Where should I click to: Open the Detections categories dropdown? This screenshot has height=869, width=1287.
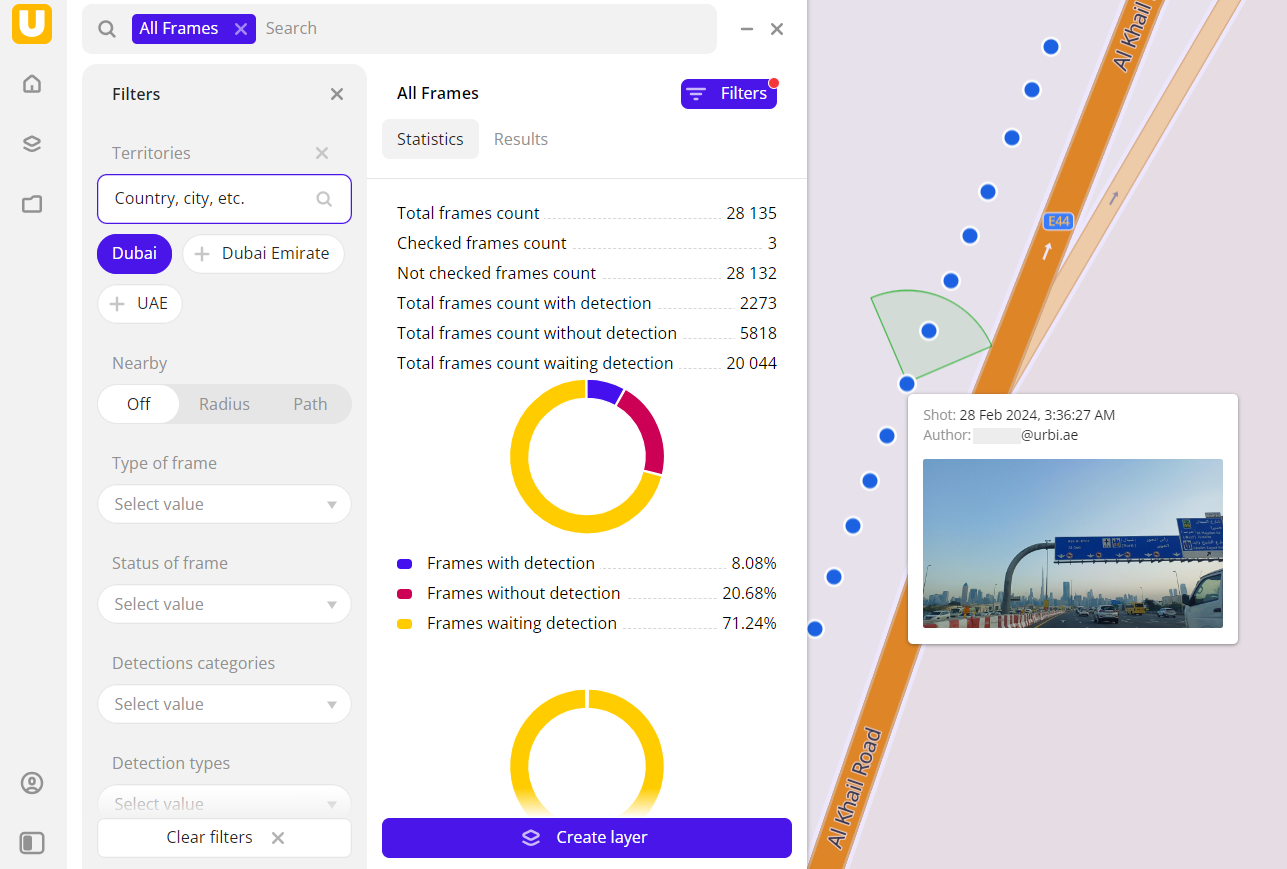224,704
